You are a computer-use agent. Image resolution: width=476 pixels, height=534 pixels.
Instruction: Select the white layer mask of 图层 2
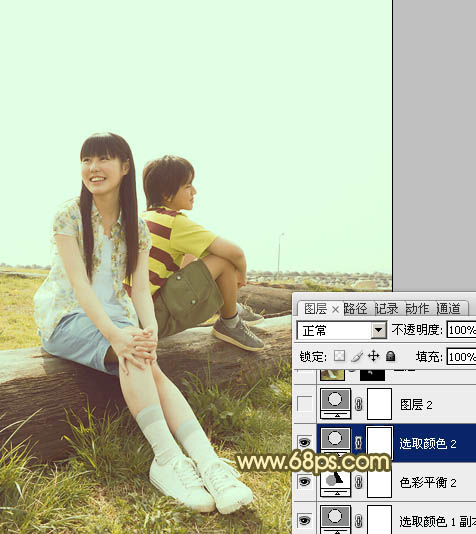tap(379, 404)
